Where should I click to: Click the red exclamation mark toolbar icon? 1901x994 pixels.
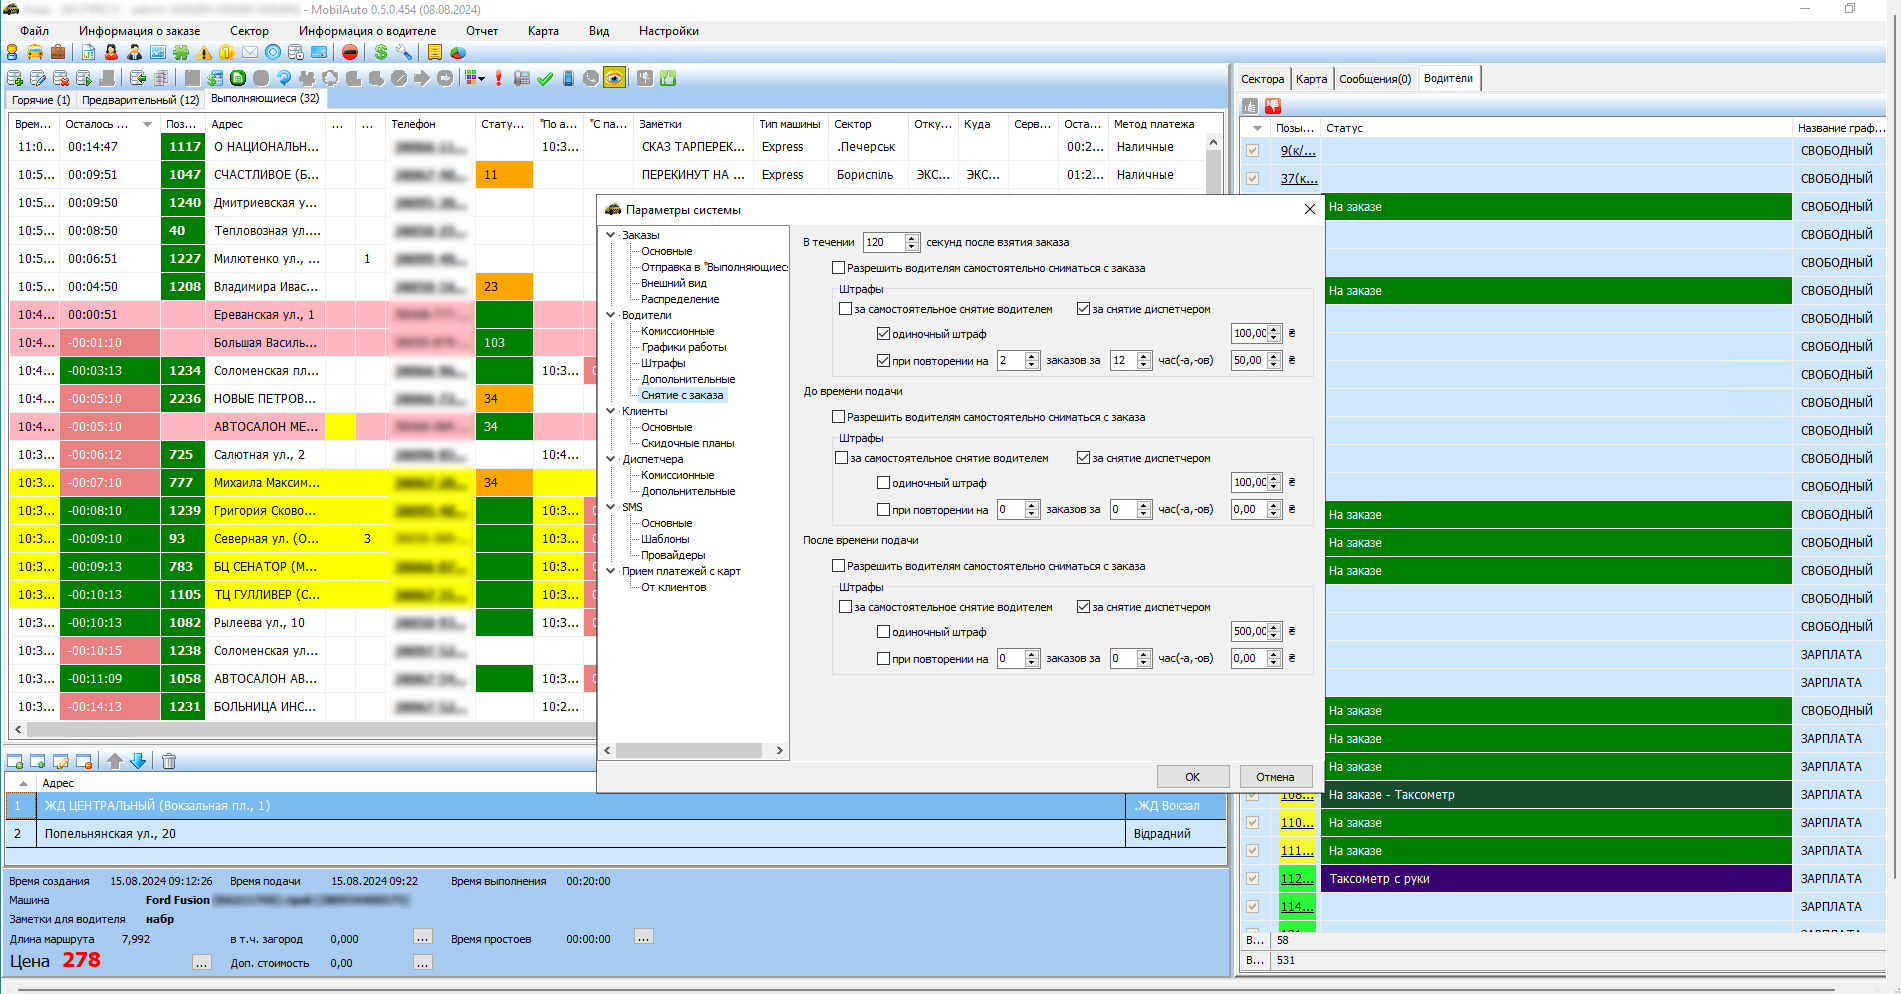click(498, 78)
